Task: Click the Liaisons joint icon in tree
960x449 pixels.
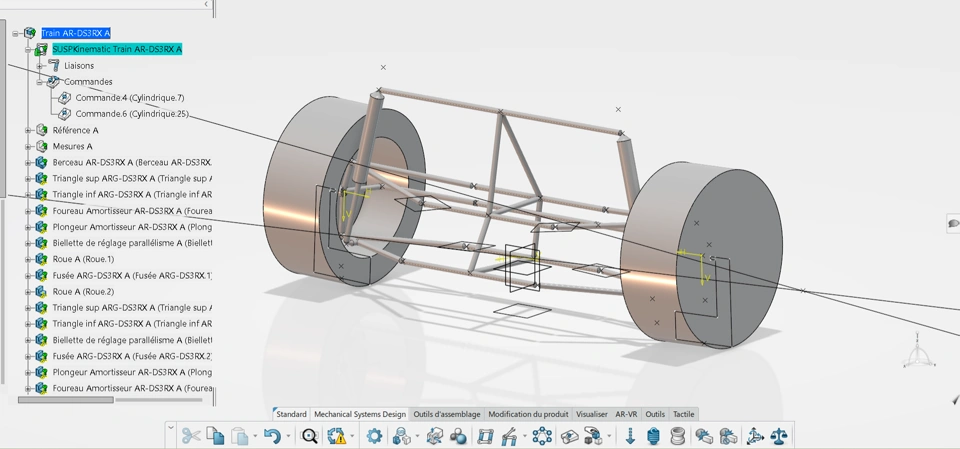Action: [x=53, y=65]
